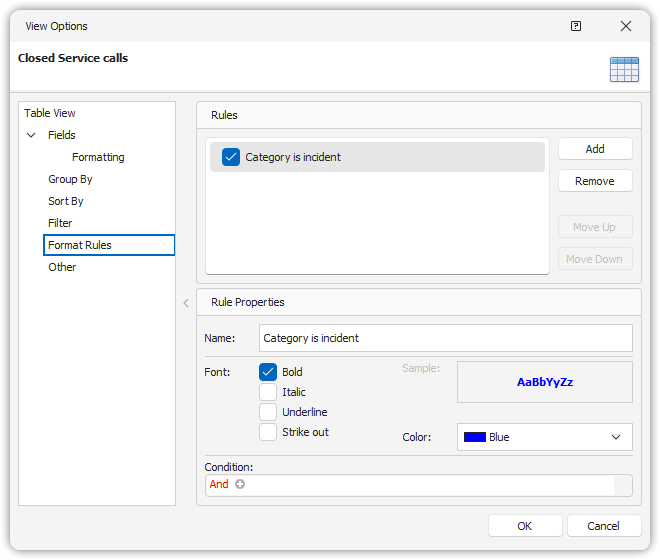Click the Remove rule button
This screenshot has width=660, height=560.
point(595,181)
